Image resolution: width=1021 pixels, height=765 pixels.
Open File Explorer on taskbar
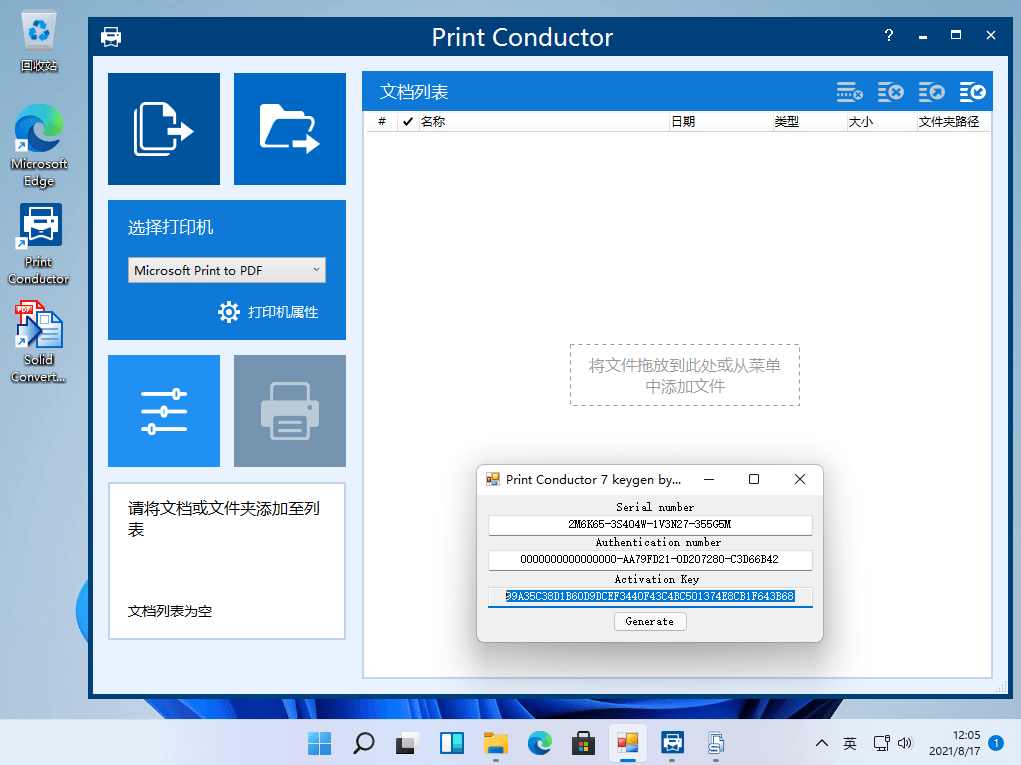[496, 743]
